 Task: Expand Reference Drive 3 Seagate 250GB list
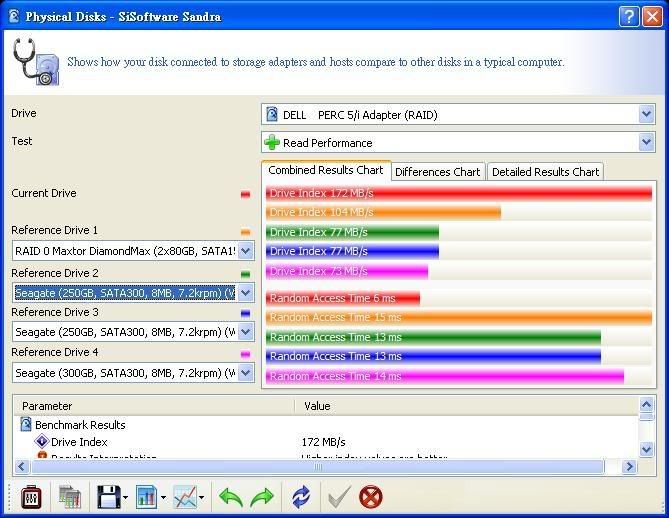(x=245, y=332)
